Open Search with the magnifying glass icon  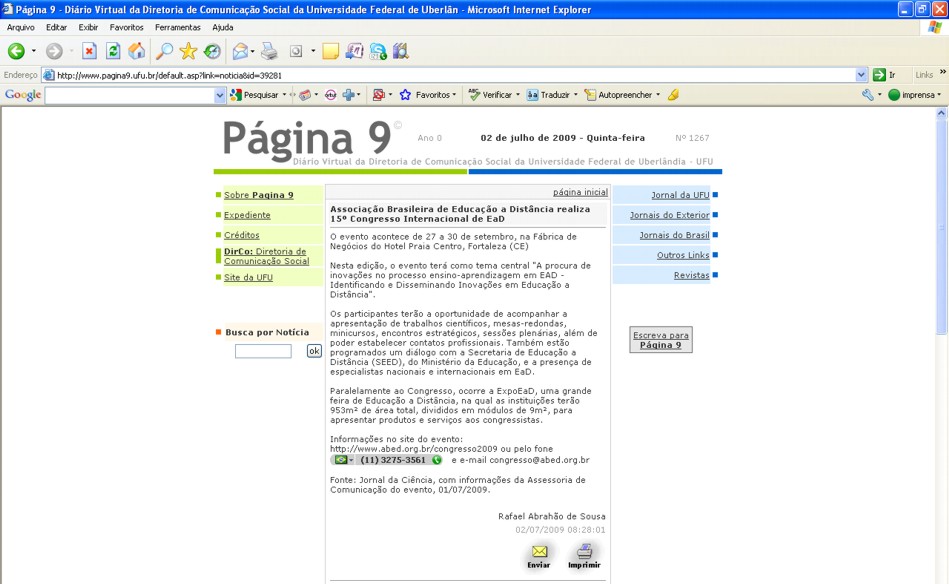point(164,51)
